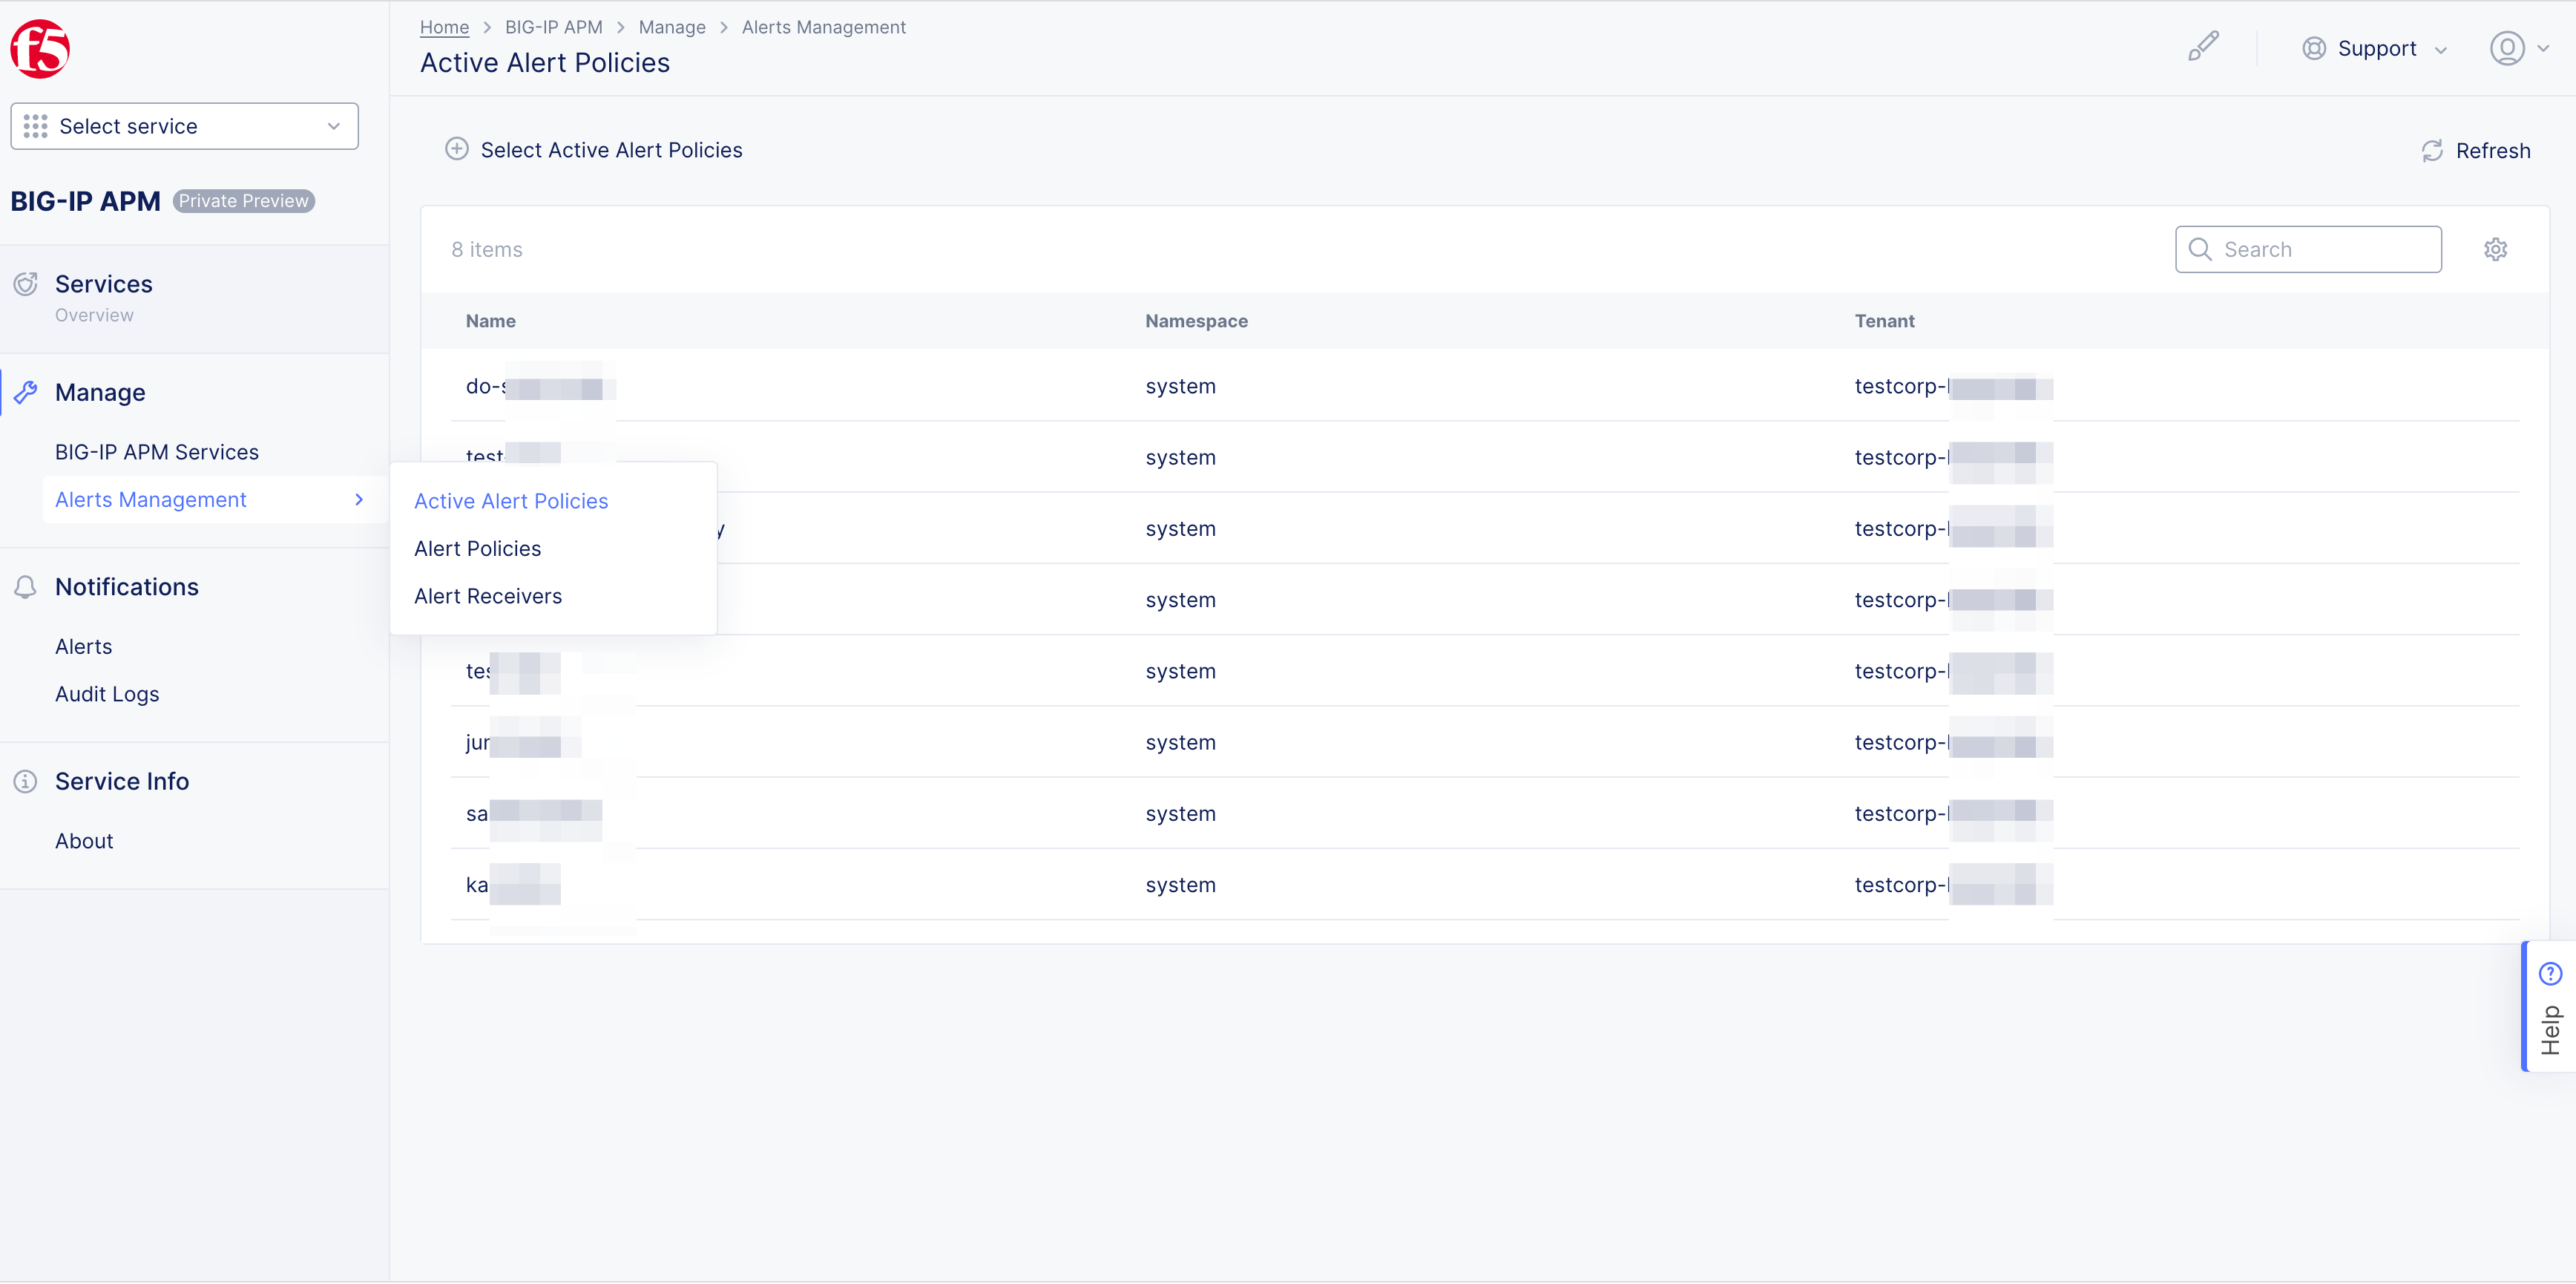The image size is (2576, 1284).
Task: Click the Refresh icon
Action: click(2432, 150)
